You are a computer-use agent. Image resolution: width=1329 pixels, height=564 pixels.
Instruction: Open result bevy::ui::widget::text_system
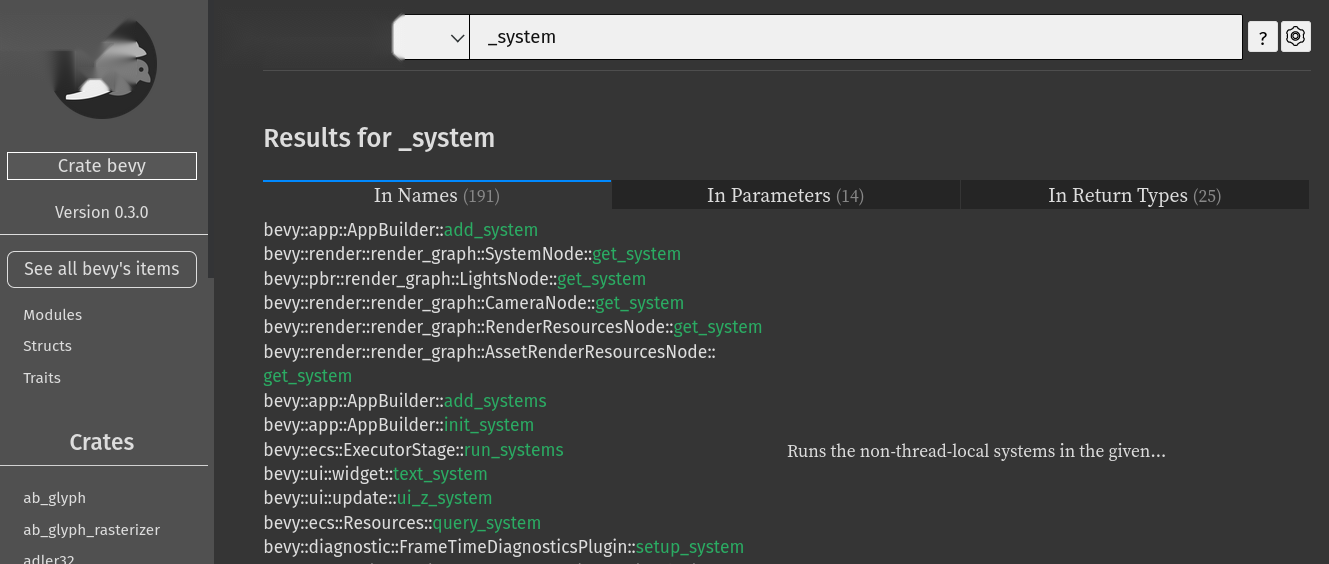375,474
